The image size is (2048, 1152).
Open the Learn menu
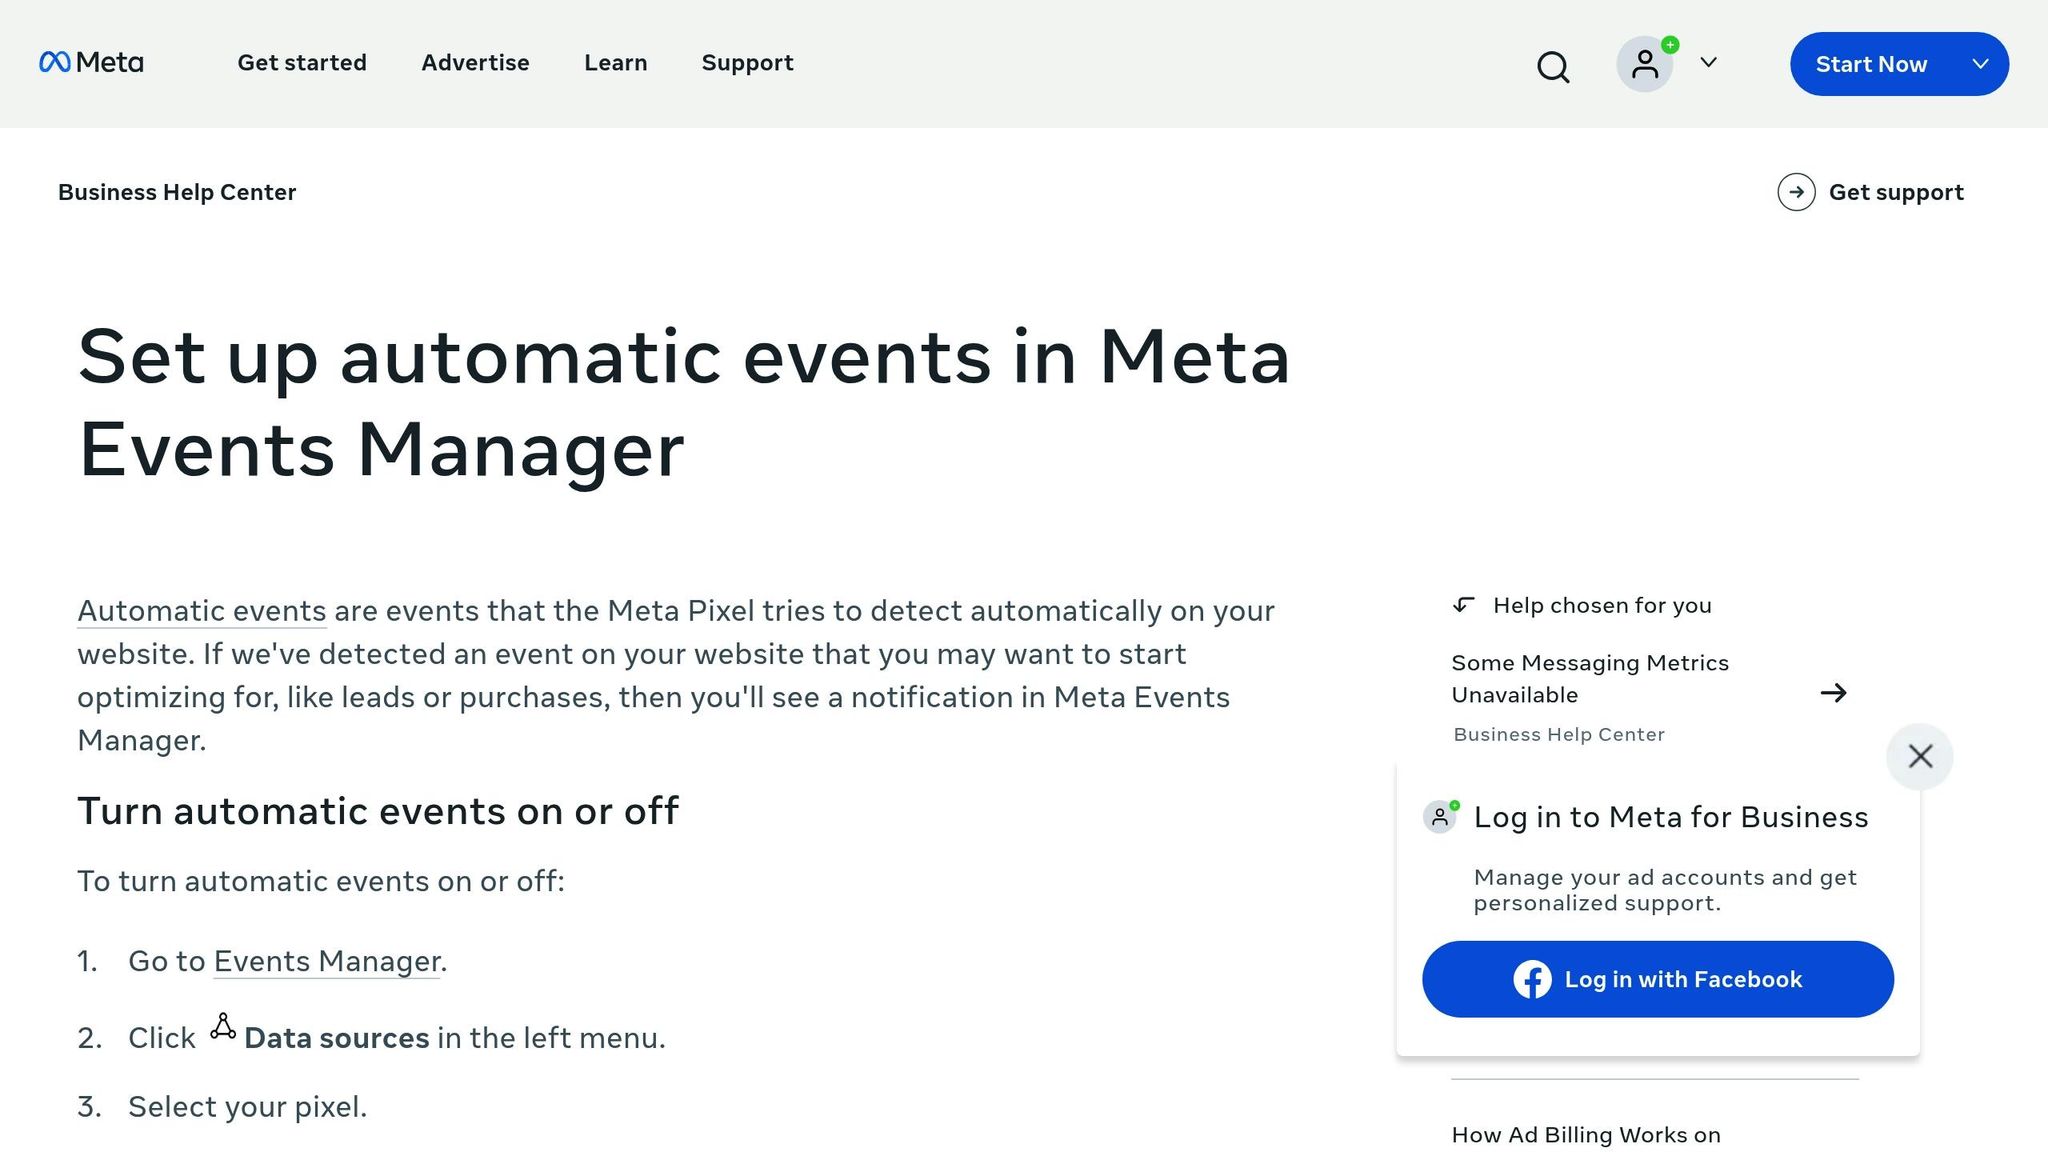pos(615,63)
